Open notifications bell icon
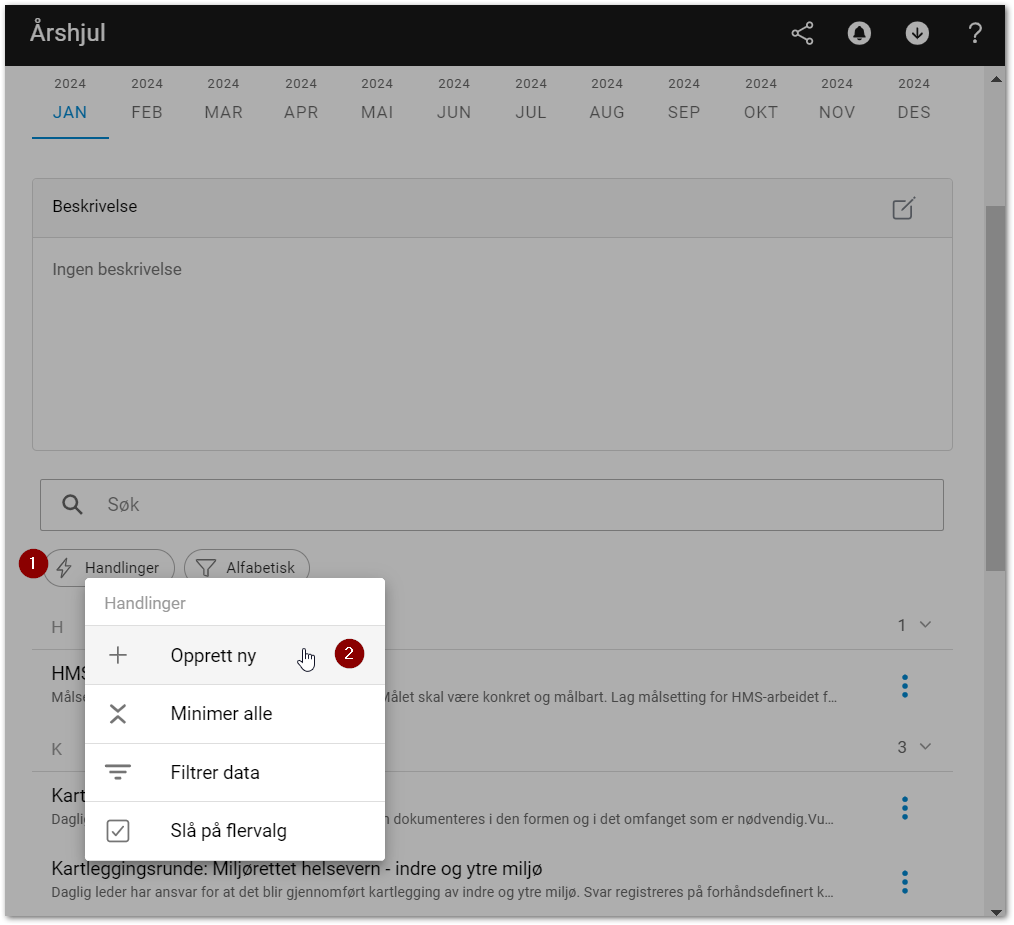Screen dimensions: 1014x925 coord(859,33)
